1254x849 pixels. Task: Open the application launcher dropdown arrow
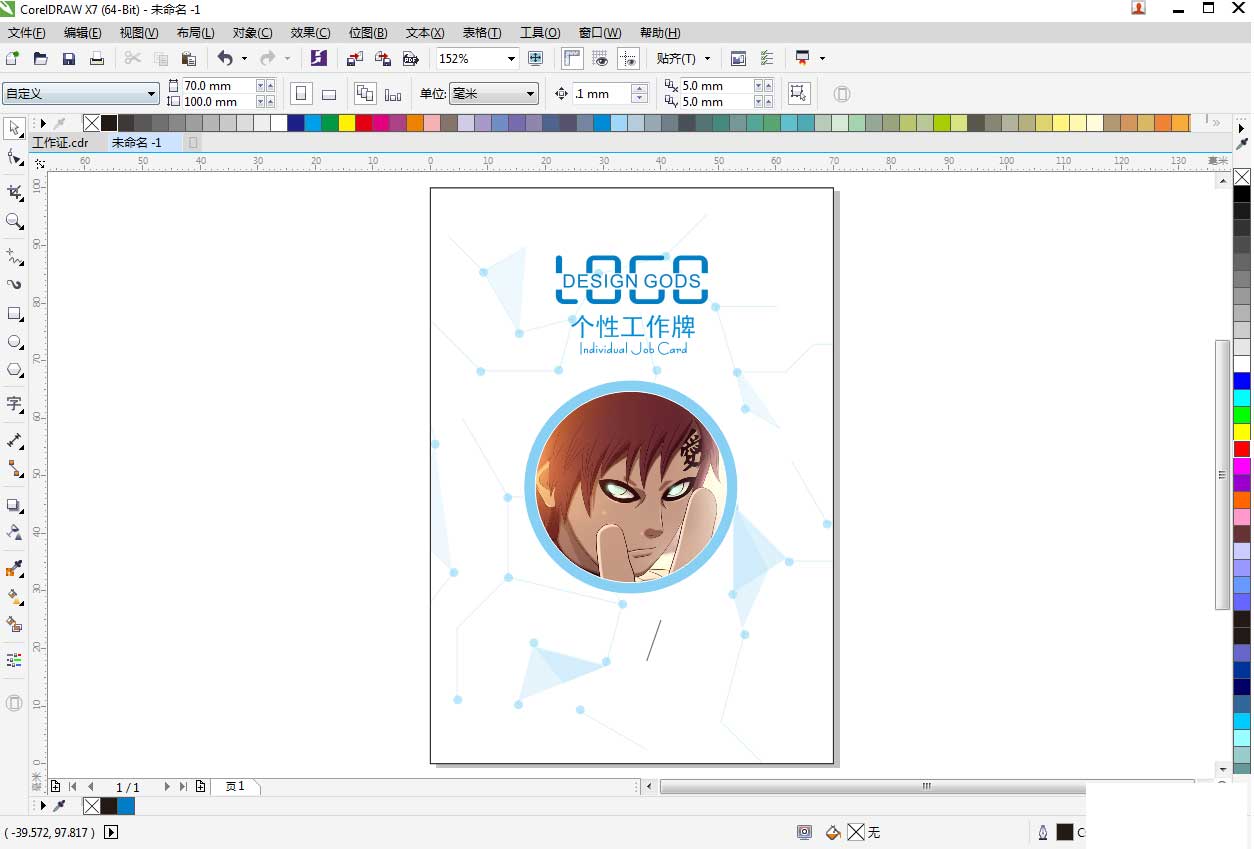(822, 59)
